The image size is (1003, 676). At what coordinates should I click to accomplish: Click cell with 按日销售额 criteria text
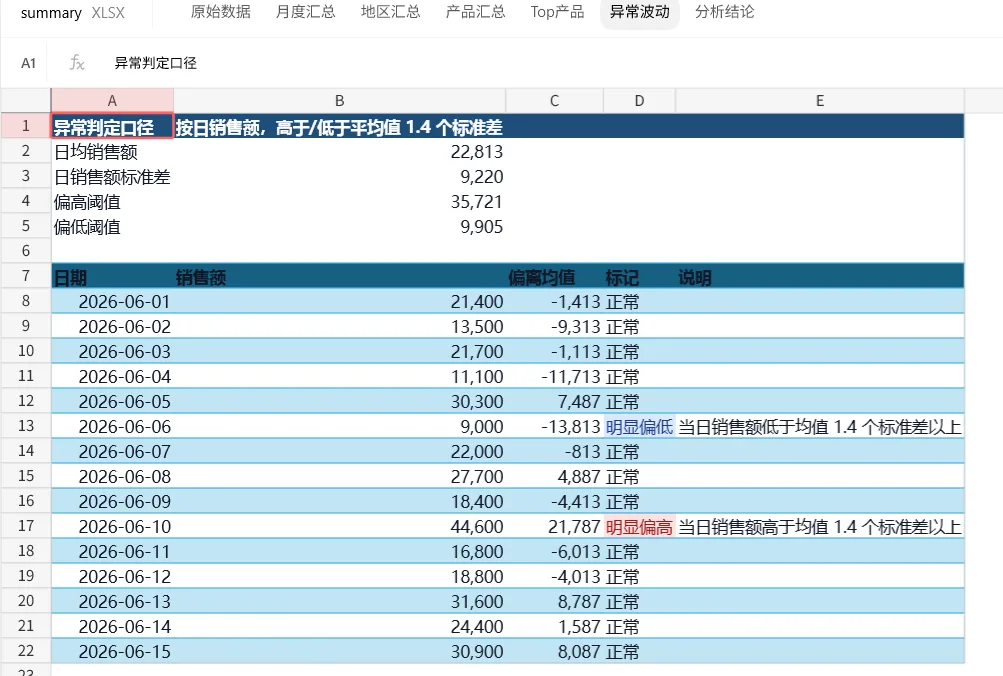340,127
